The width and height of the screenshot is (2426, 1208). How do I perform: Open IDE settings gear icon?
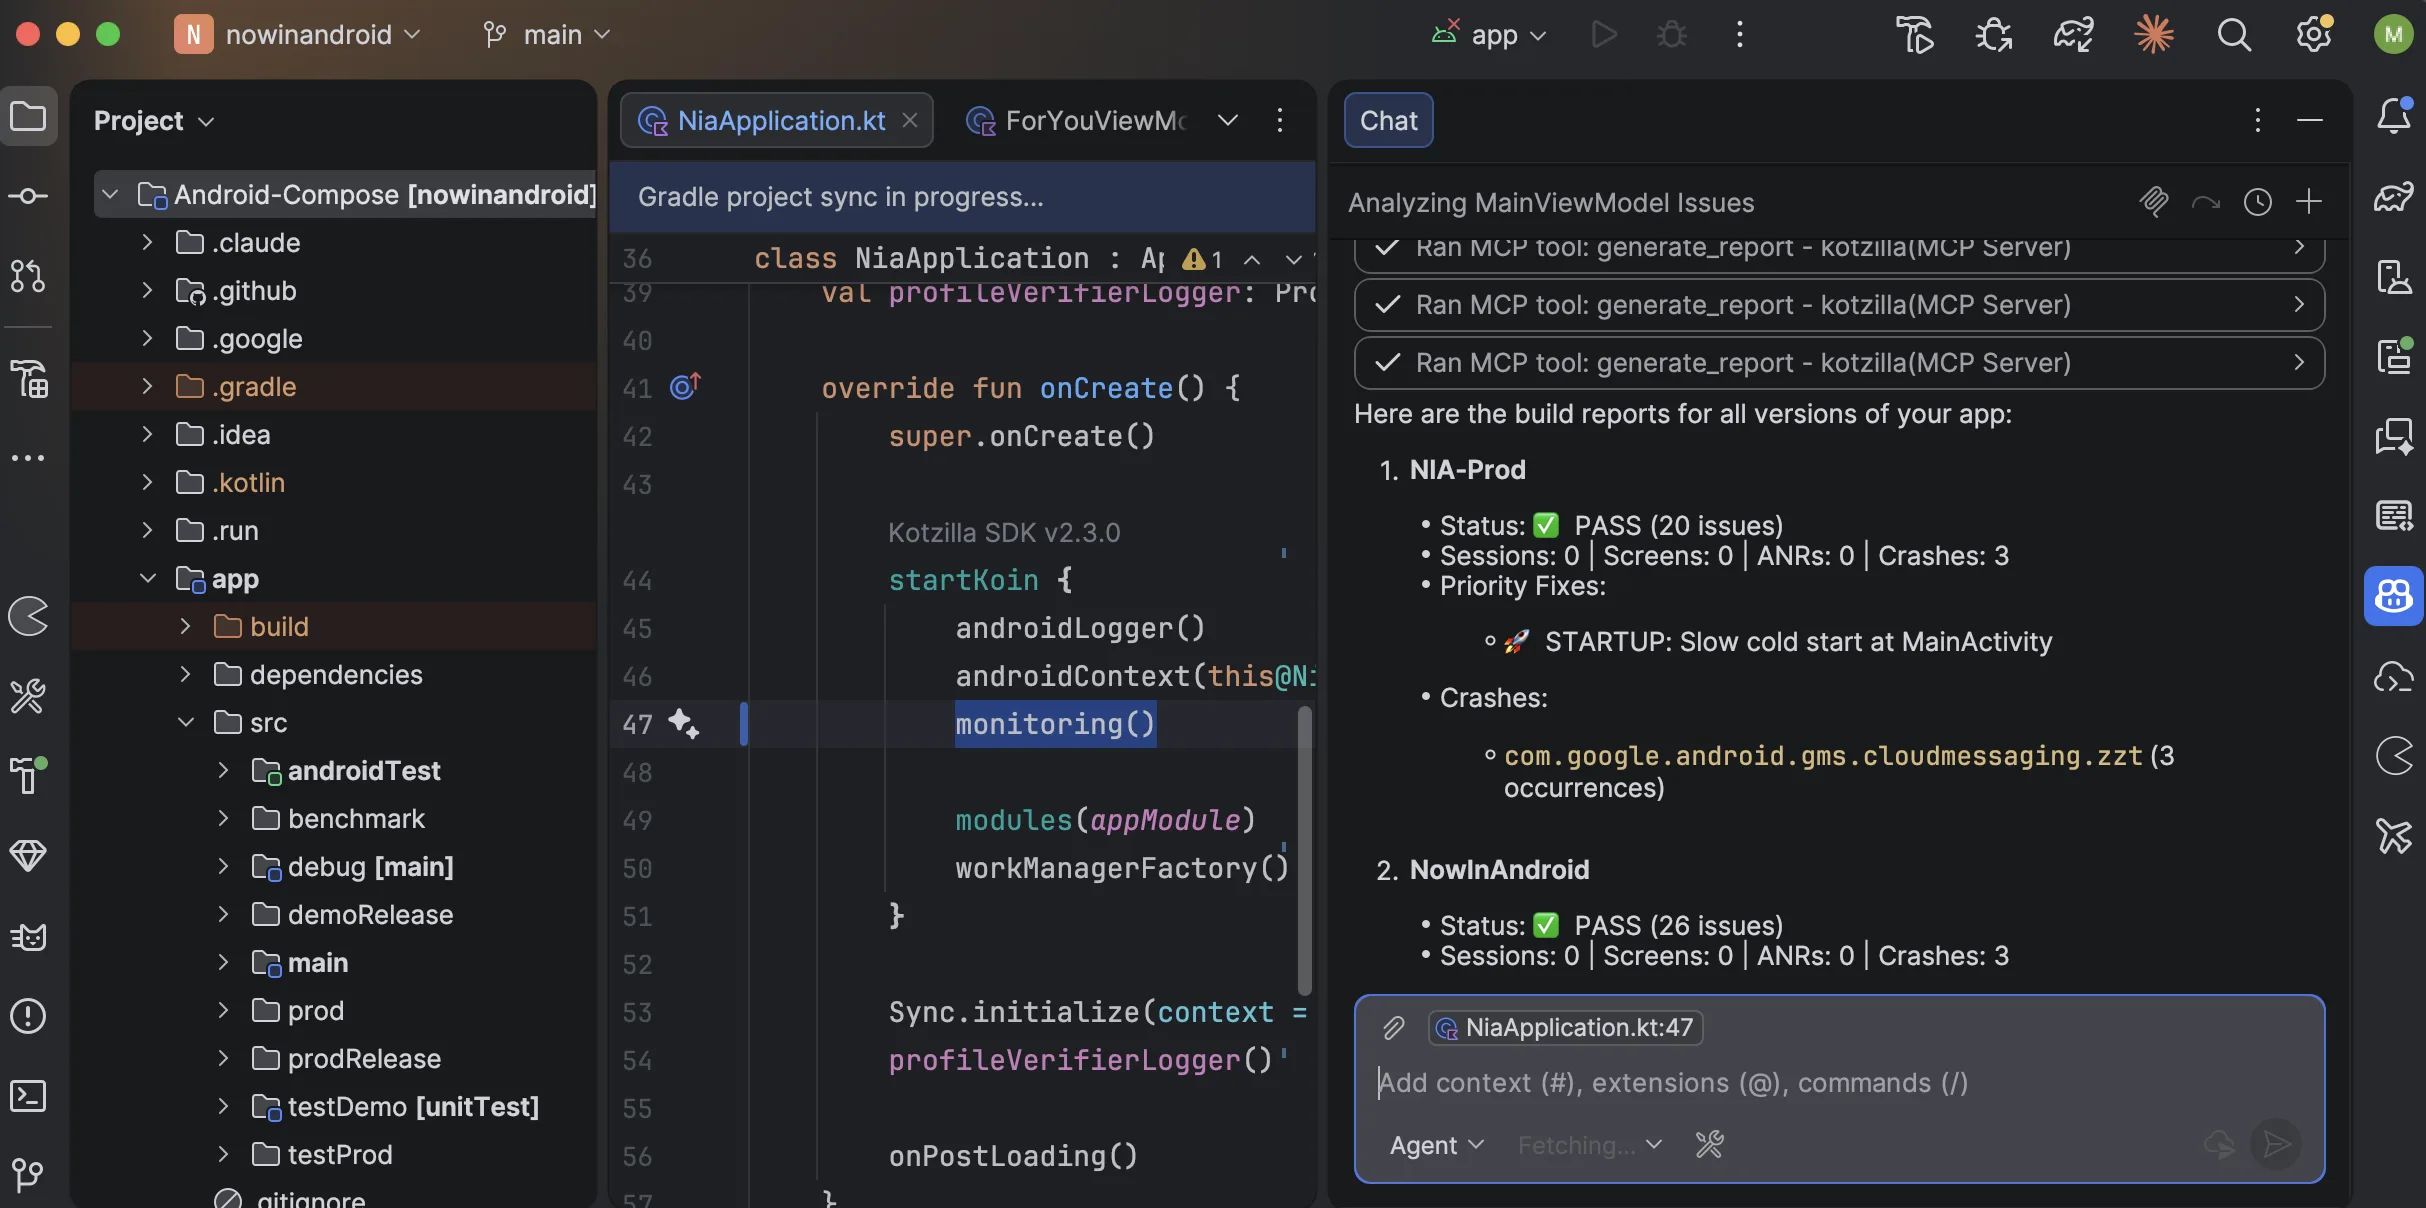click(x=2314, y=35)
